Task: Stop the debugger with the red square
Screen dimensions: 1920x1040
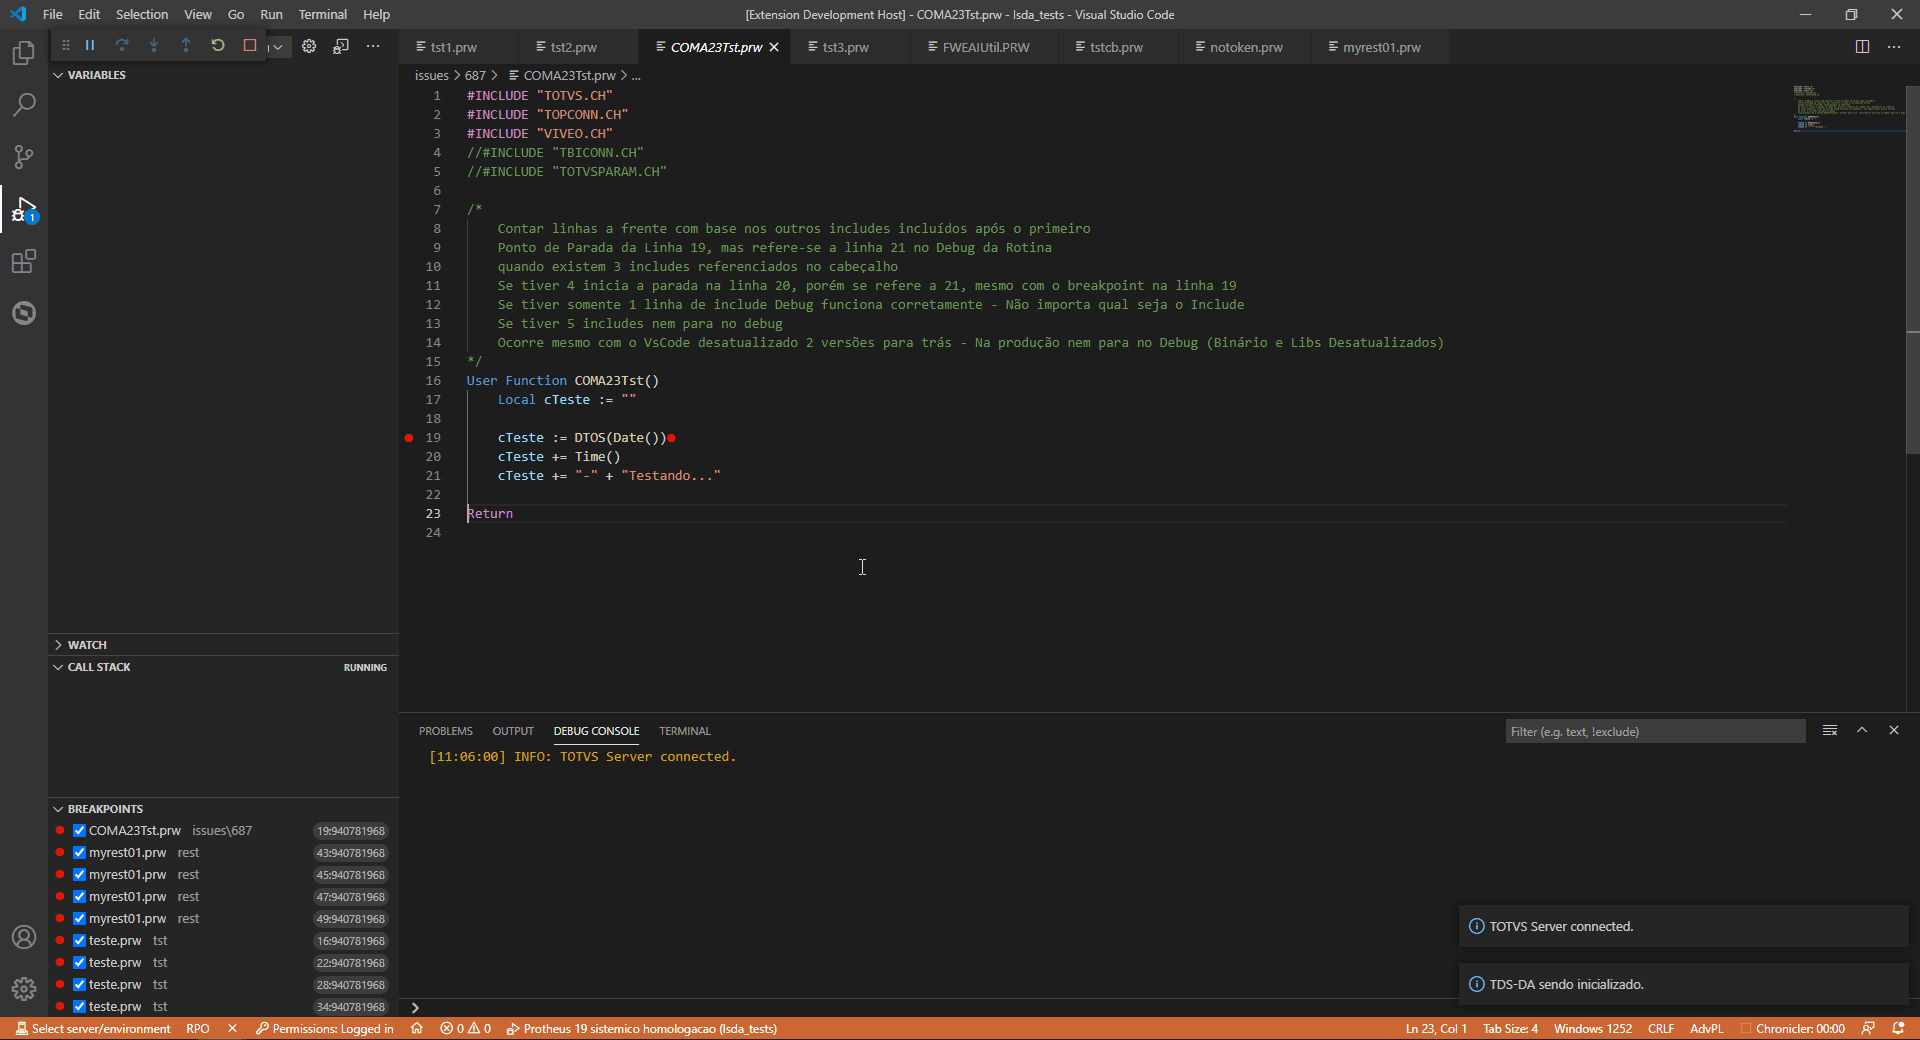Action: tap(249, 45)
